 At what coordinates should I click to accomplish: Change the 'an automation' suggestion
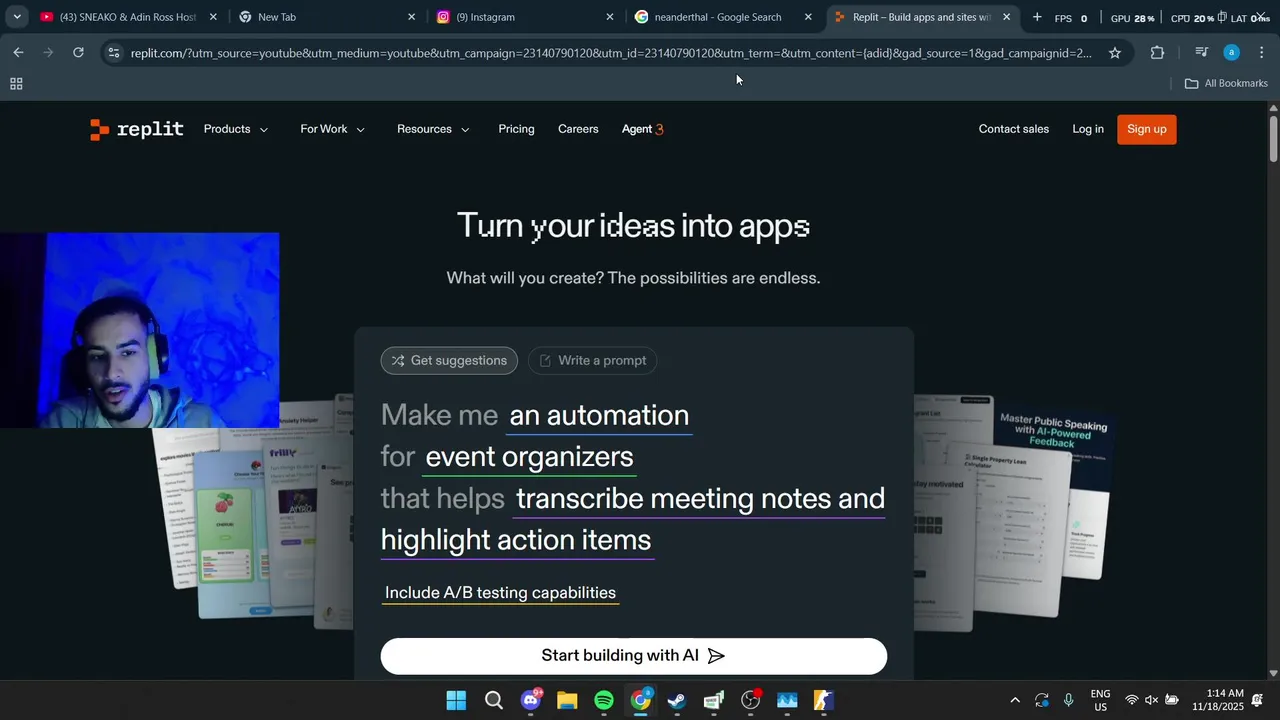point(599,416)
